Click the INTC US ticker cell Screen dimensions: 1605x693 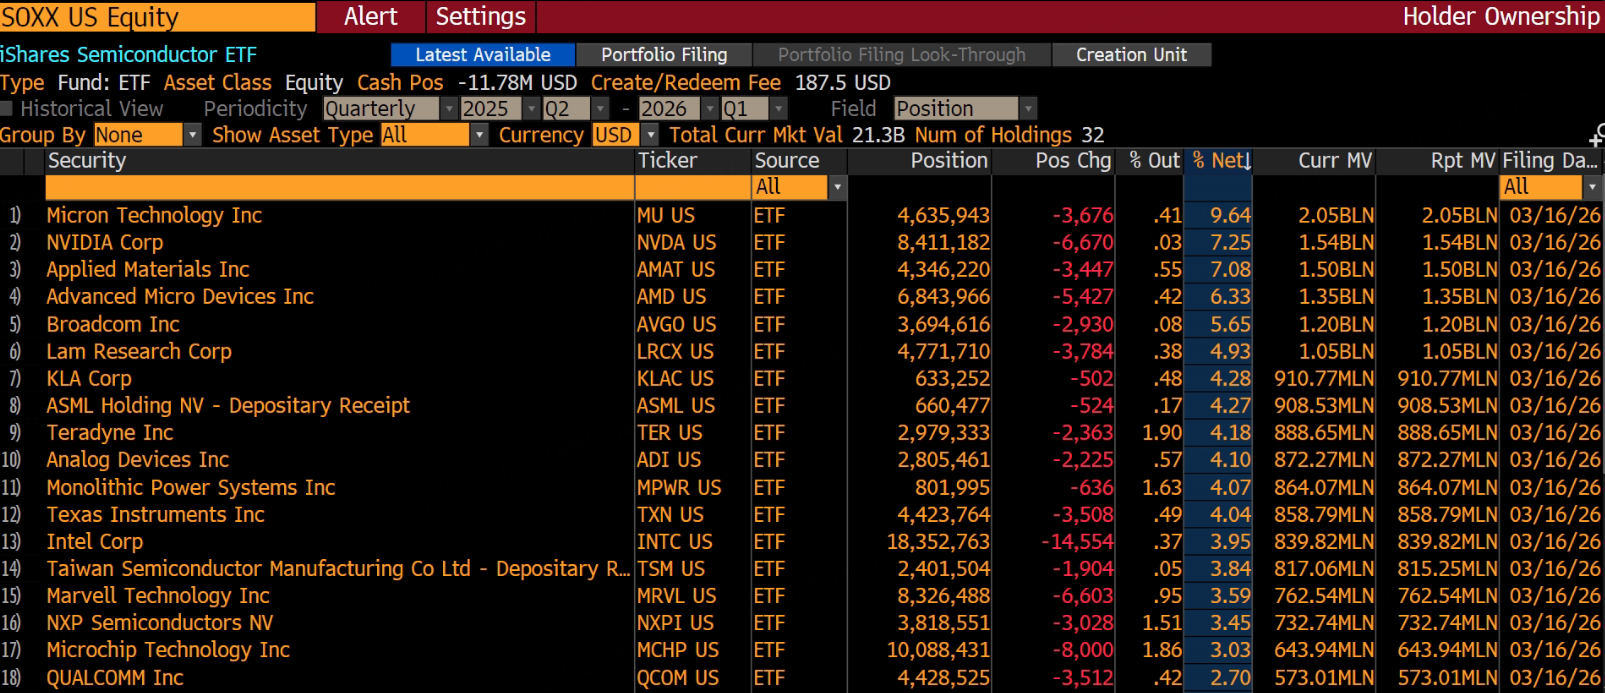click(x=675, y=541)
